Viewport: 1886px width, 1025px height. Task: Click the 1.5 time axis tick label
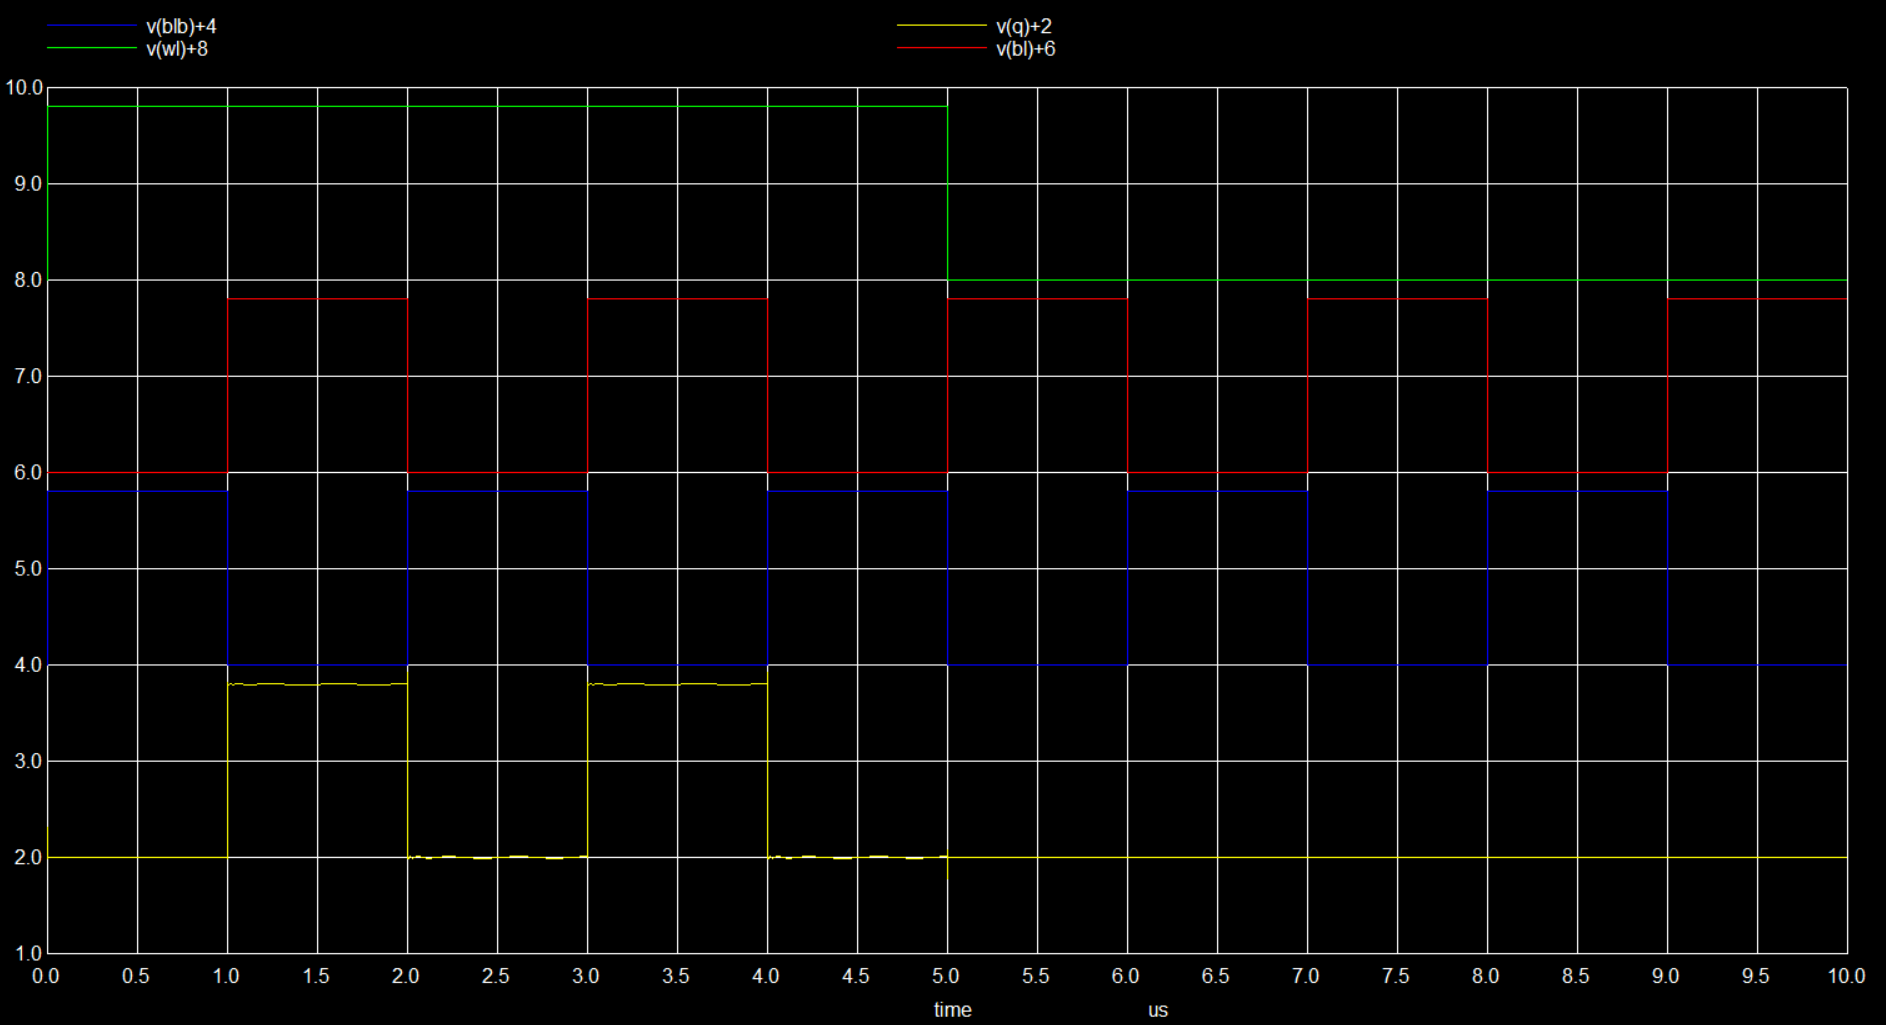[316, 976]
